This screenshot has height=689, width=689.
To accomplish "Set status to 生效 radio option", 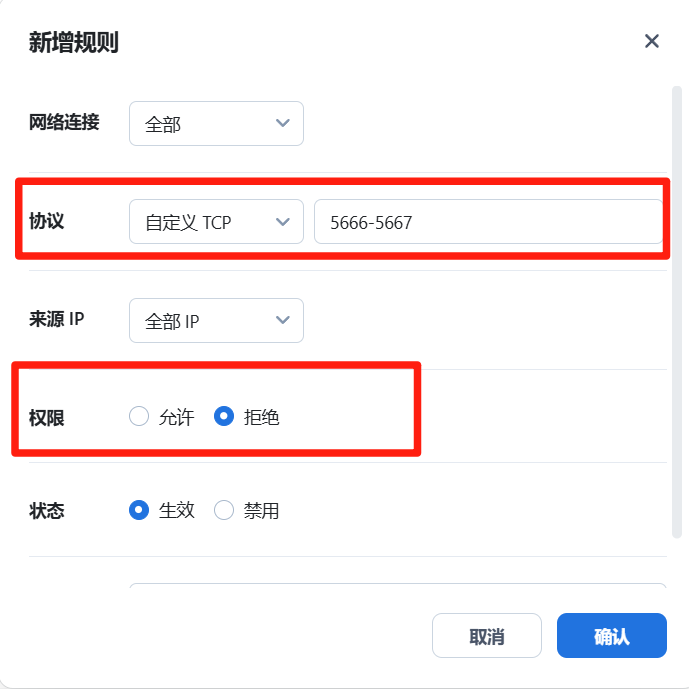I will coord(139,510).
